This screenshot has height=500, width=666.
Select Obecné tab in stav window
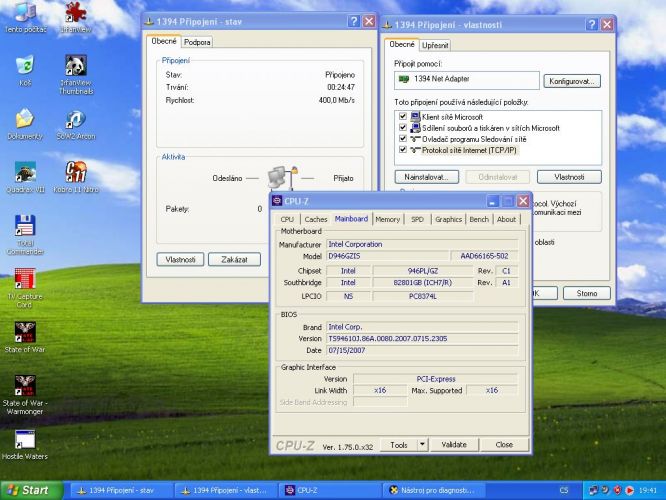click(164, 41)
